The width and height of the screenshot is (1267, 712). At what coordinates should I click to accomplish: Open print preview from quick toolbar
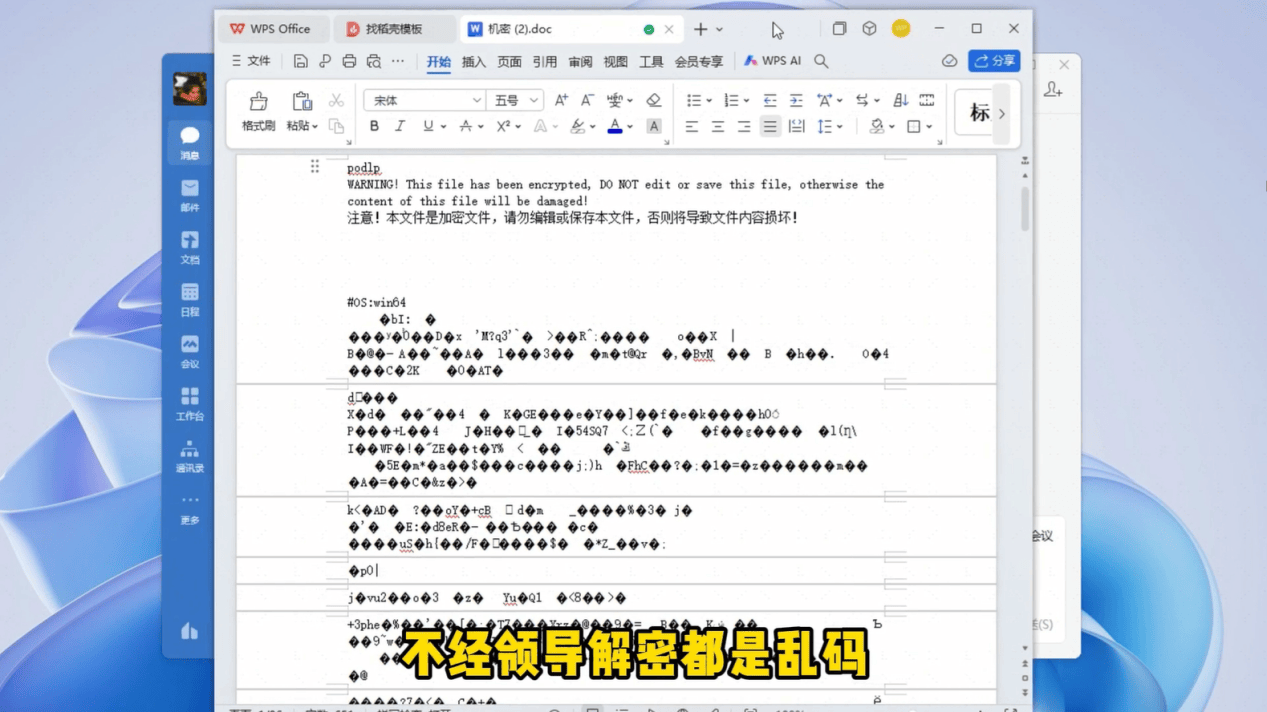click(373, 61)
